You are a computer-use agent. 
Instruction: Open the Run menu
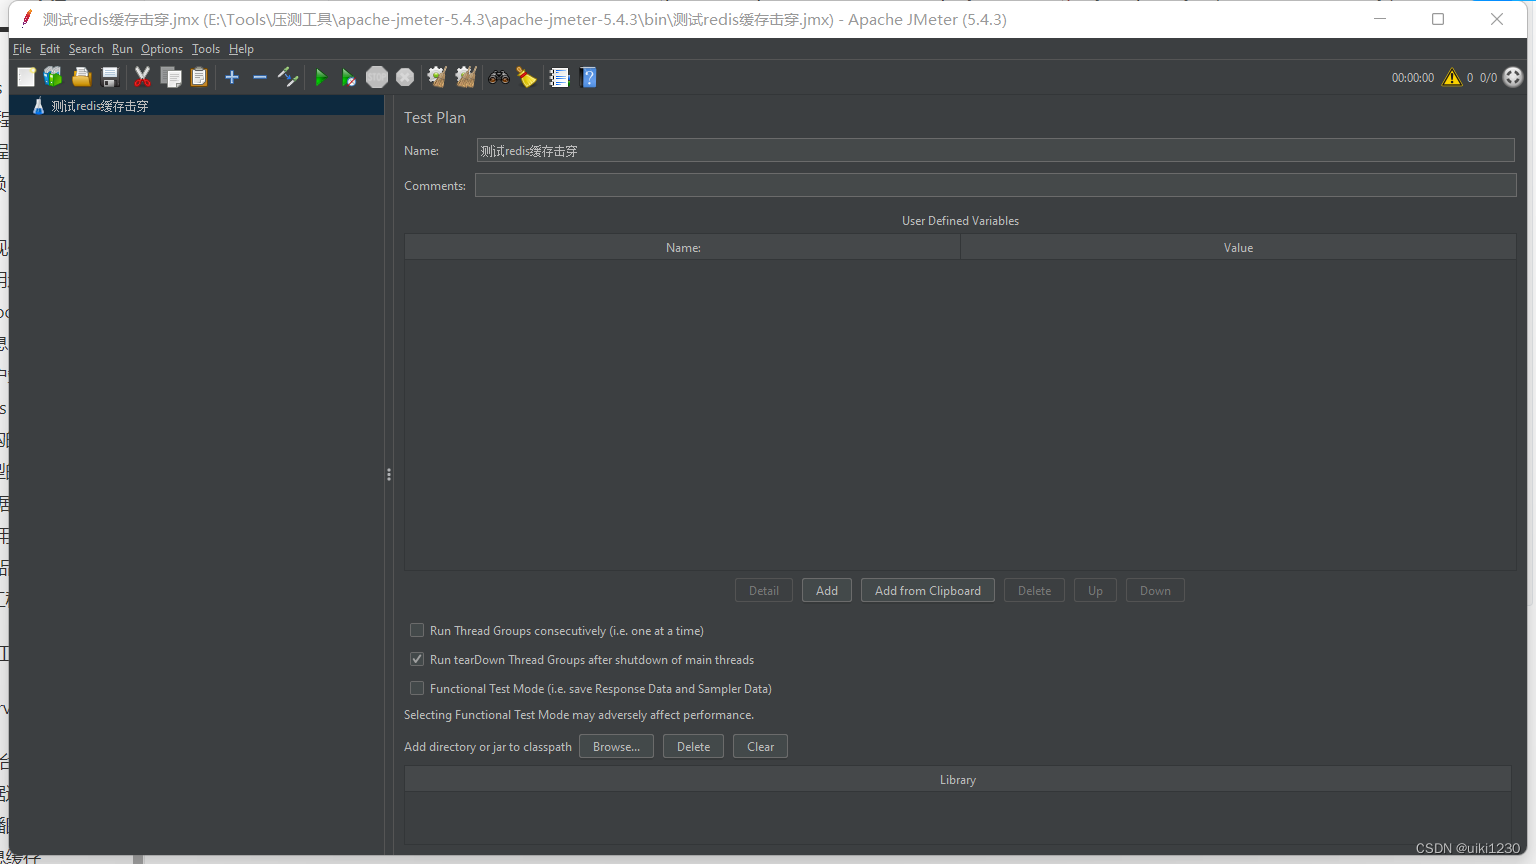click(x=122, y=49)
